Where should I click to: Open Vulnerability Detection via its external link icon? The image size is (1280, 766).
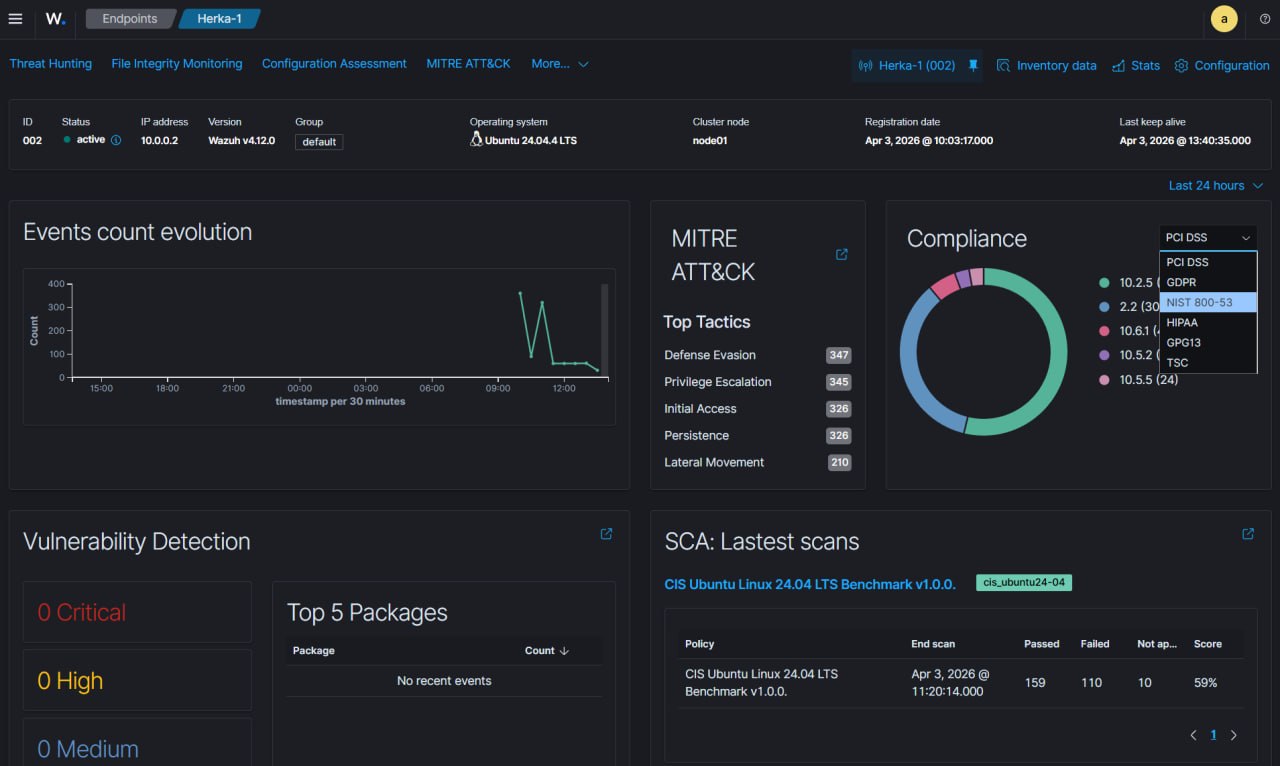[606, 534]
